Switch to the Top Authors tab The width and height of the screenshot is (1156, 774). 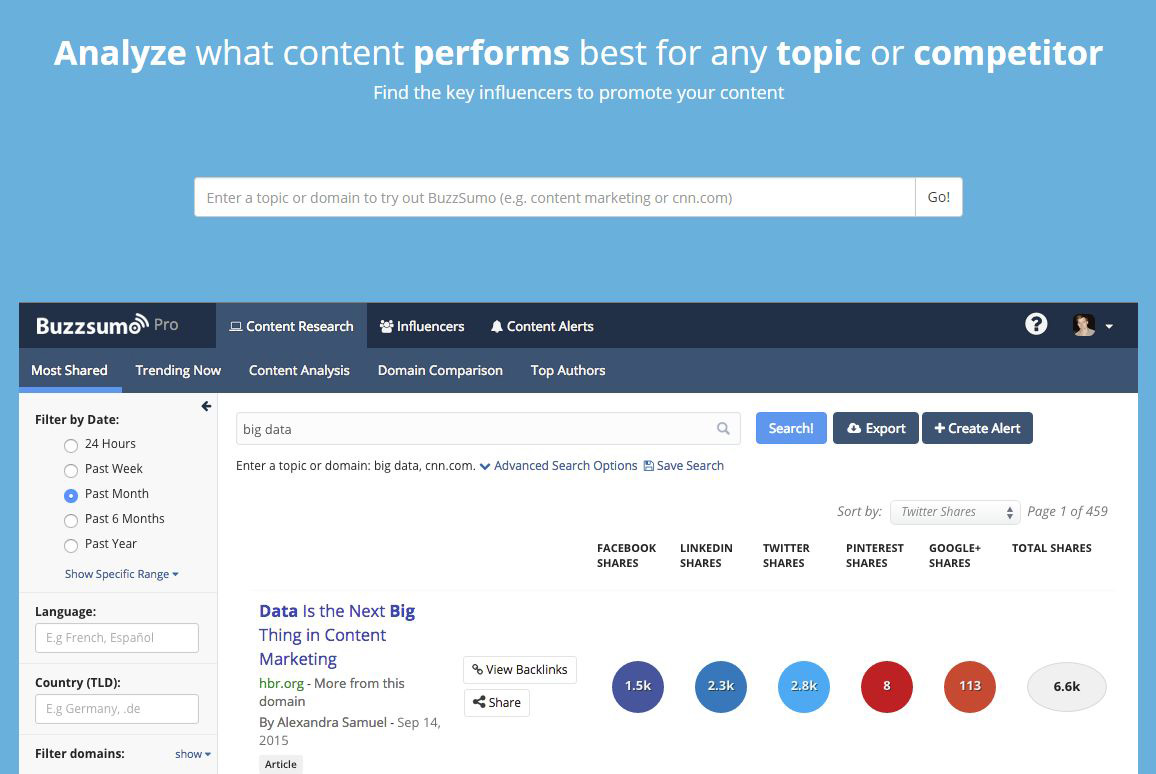[x=568, y=370]
